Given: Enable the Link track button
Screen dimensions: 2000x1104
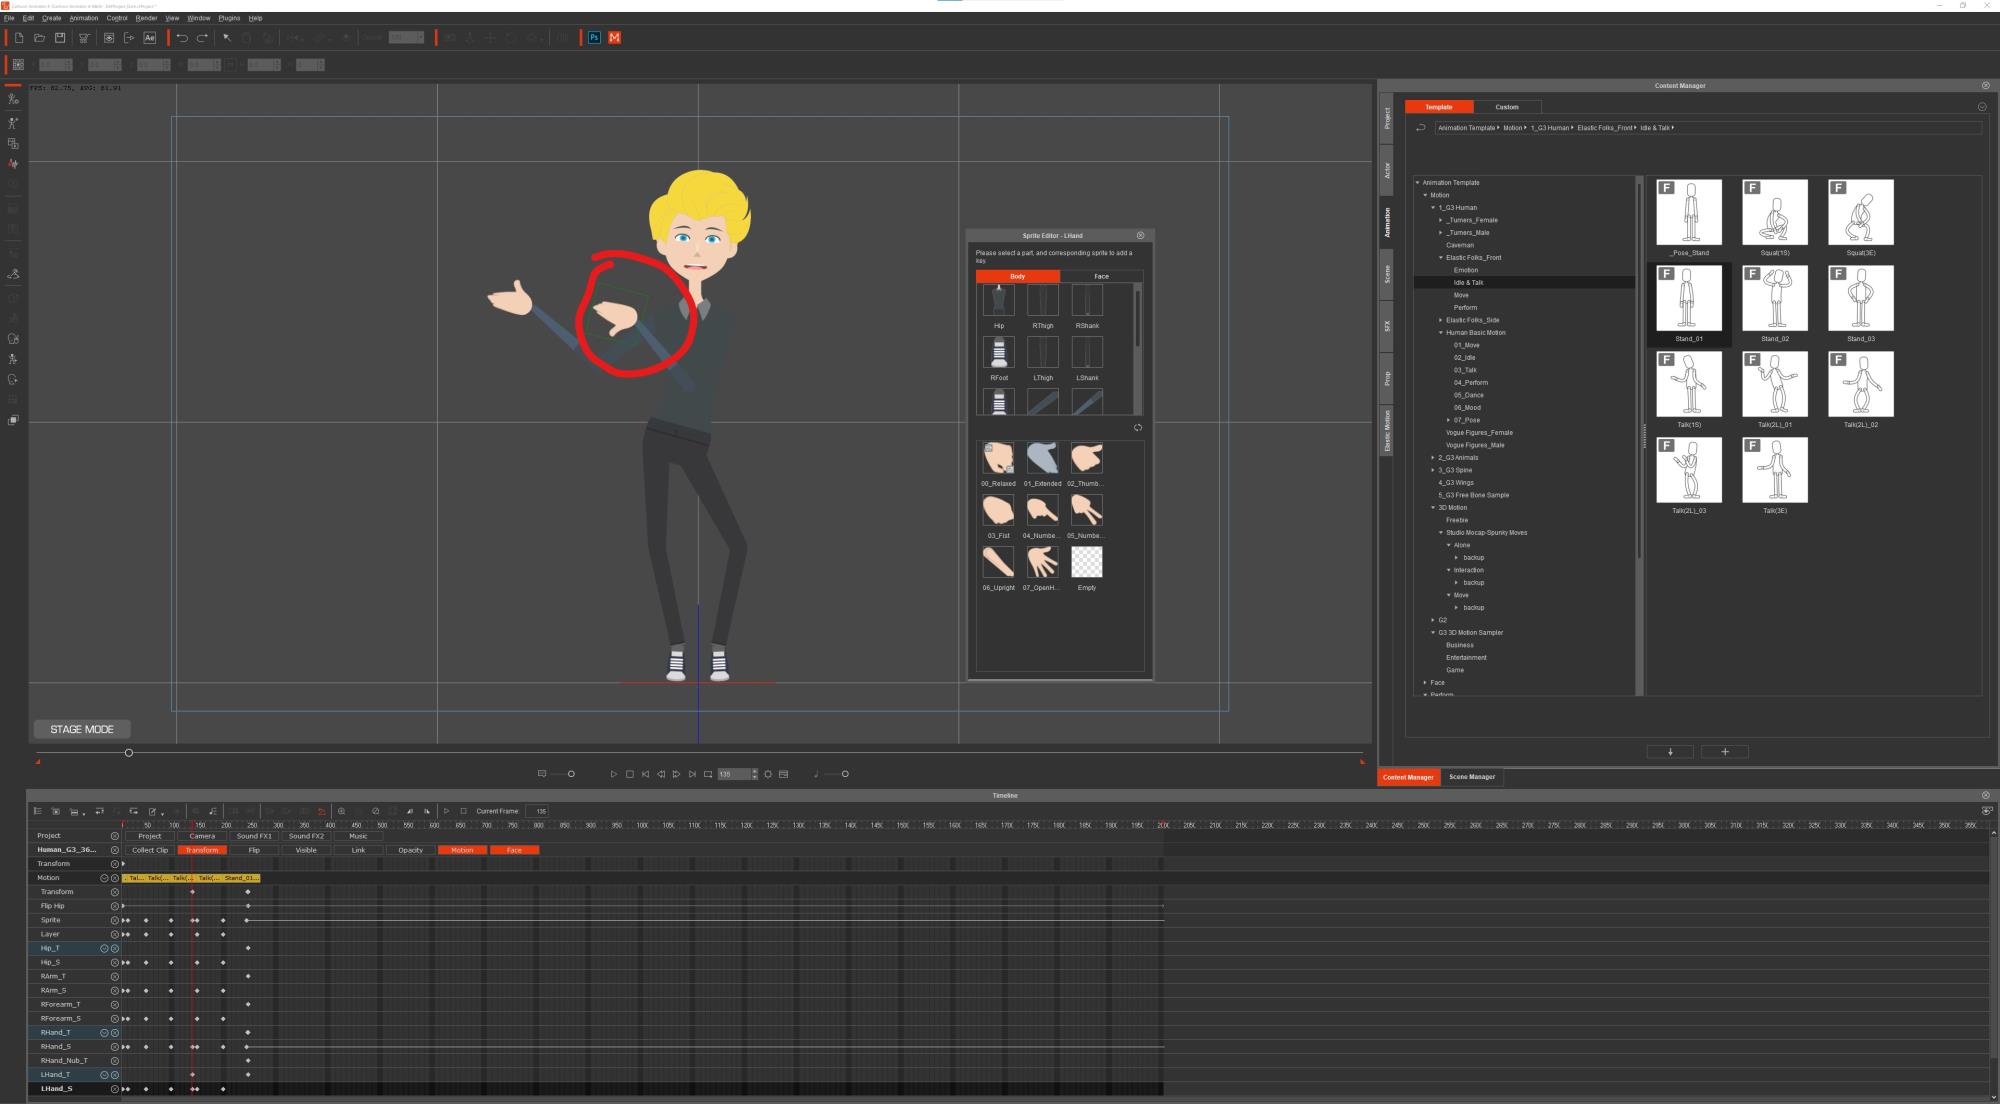Looking at the screenshot, I should tap(358, 850).
